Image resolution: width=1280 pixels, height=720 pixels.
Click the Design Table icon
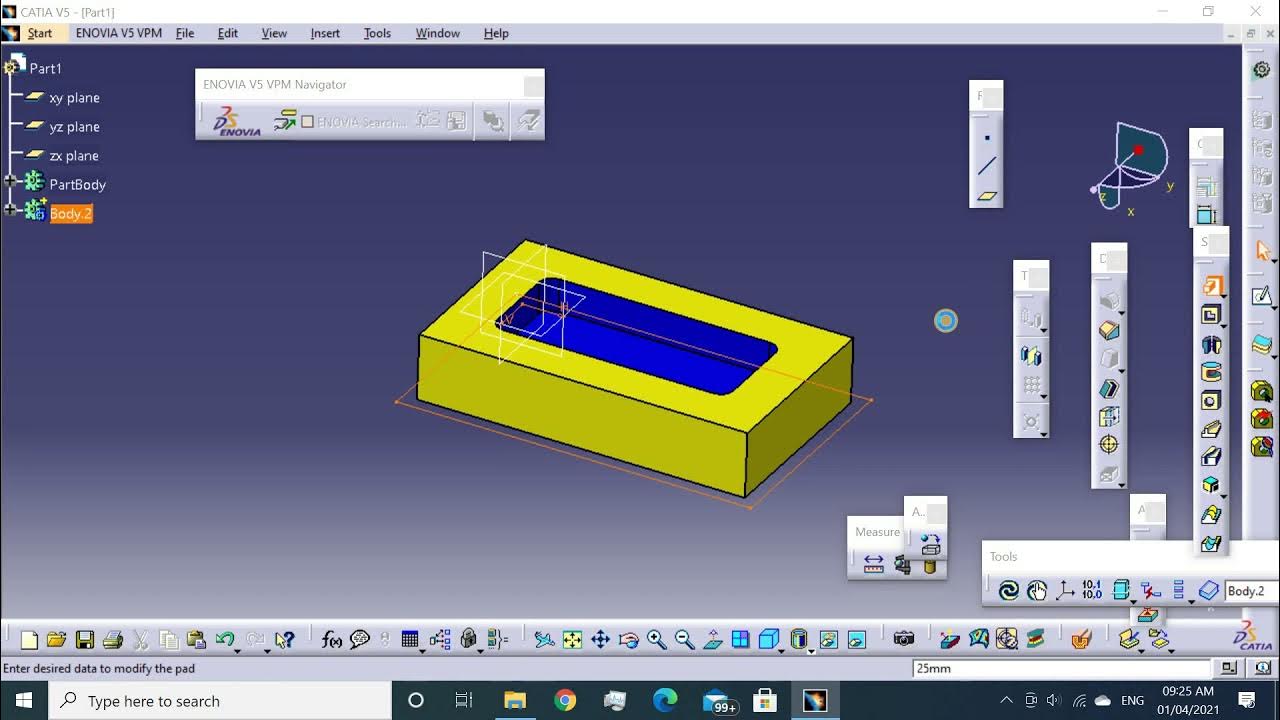[x=409, y=640]
